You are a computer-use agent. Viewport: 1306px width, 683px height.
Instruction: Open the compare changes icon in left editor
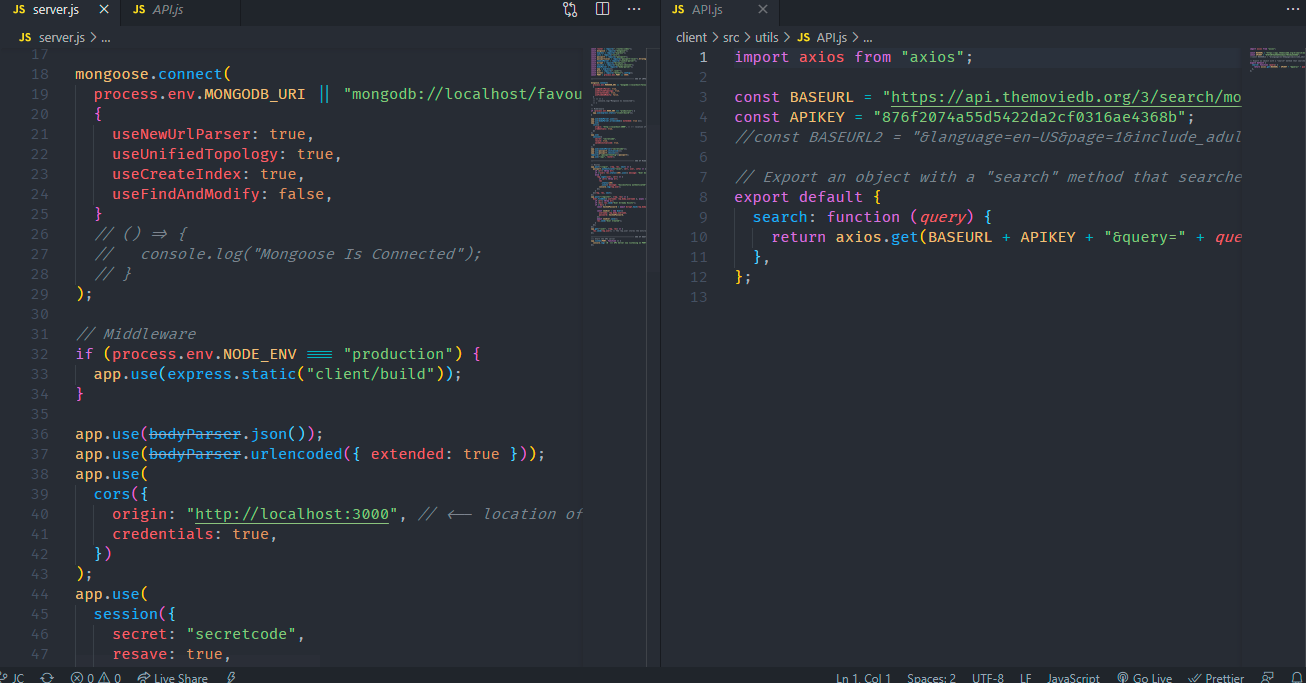(570, 9)
